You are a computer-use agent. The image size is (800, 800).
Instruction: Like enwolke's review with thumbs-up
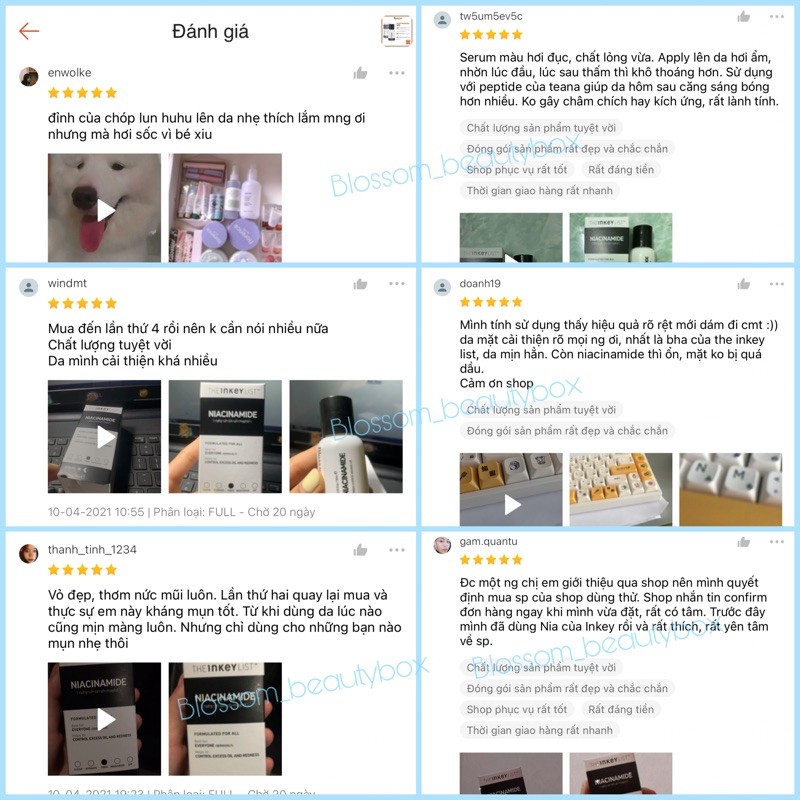360,73
